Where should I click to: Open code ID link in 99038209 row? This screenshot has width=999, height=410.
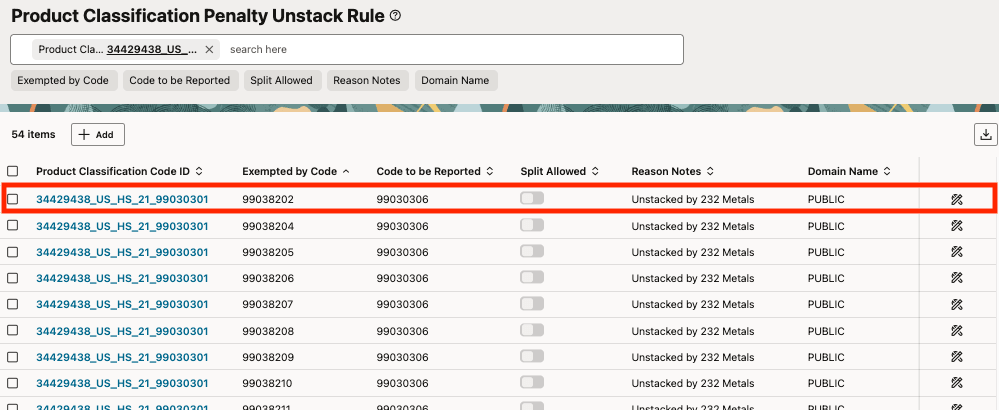122,357
